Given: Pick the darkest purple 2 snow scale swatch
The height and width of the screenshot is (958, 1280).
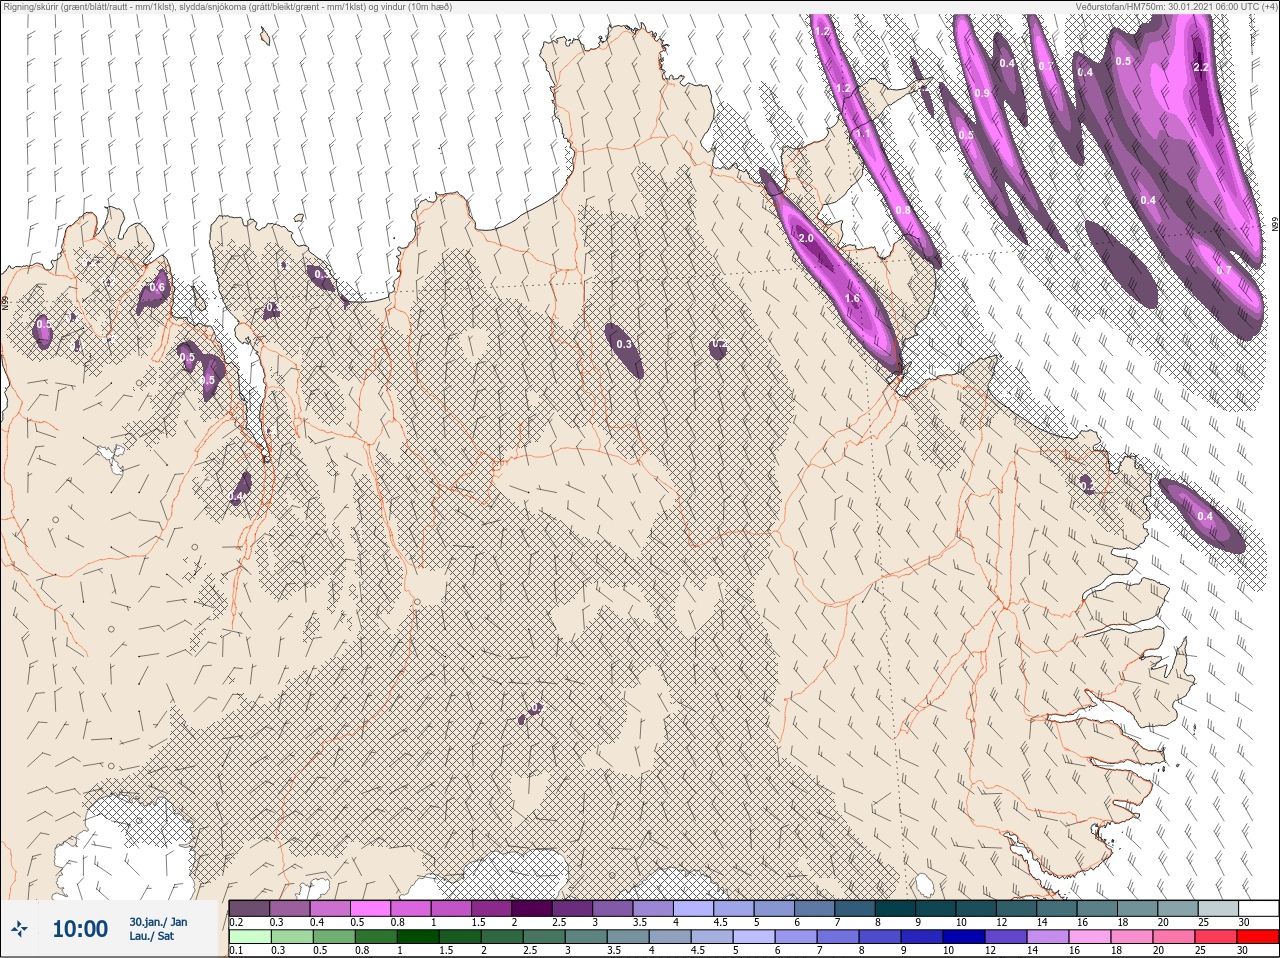Looking at the screenshot, I should point(533,908).
